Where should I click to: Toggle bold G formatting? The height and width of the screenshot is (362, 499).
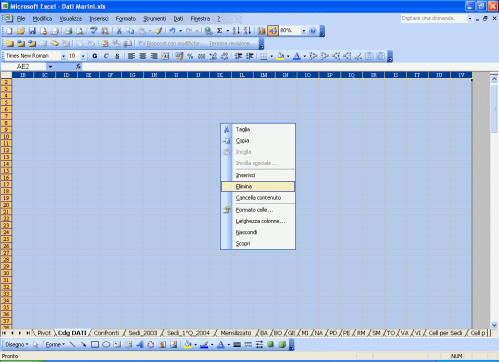point(95,56)
